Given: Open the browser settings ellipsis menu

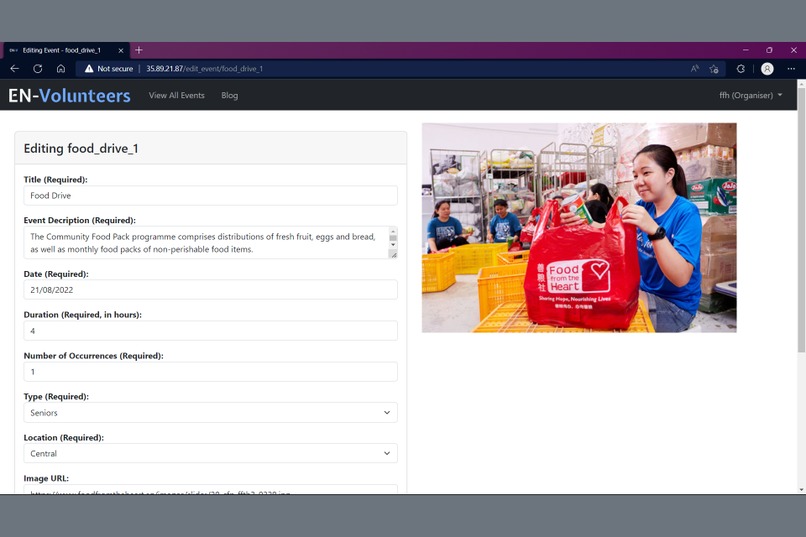Looking at the screenshot, I should (791, 68).
